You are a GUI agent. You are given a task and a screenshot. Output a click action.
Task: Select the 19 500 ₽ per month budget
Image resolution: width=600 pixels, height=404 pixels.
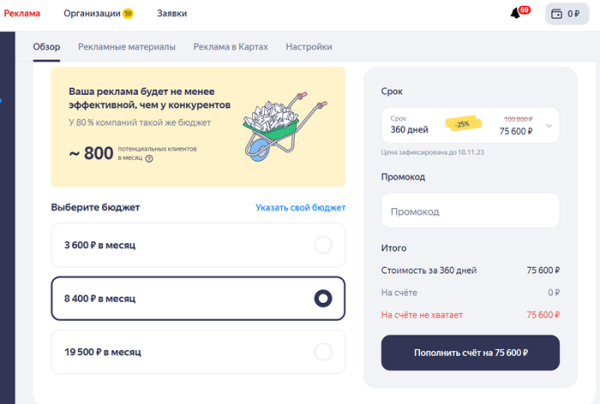pos(322,352)
